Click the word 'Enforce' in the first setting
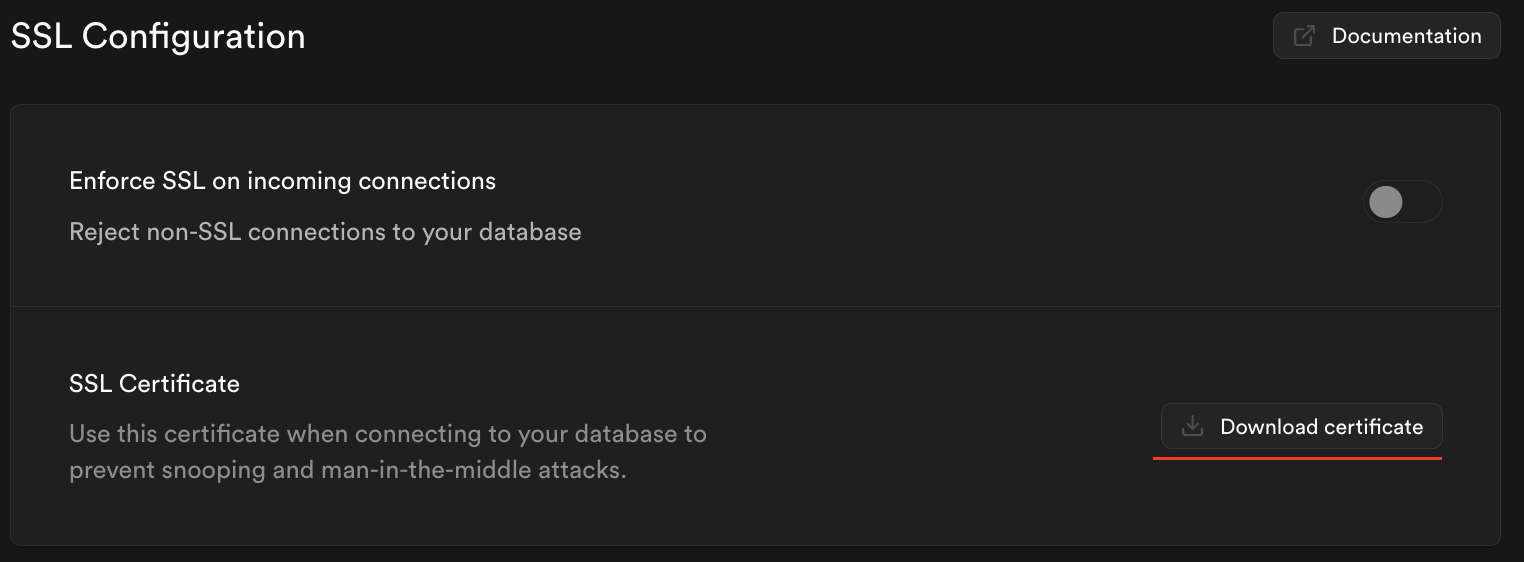Image resolution: width=1524 pixels, height=562 pixels. [x=112, y=181]
